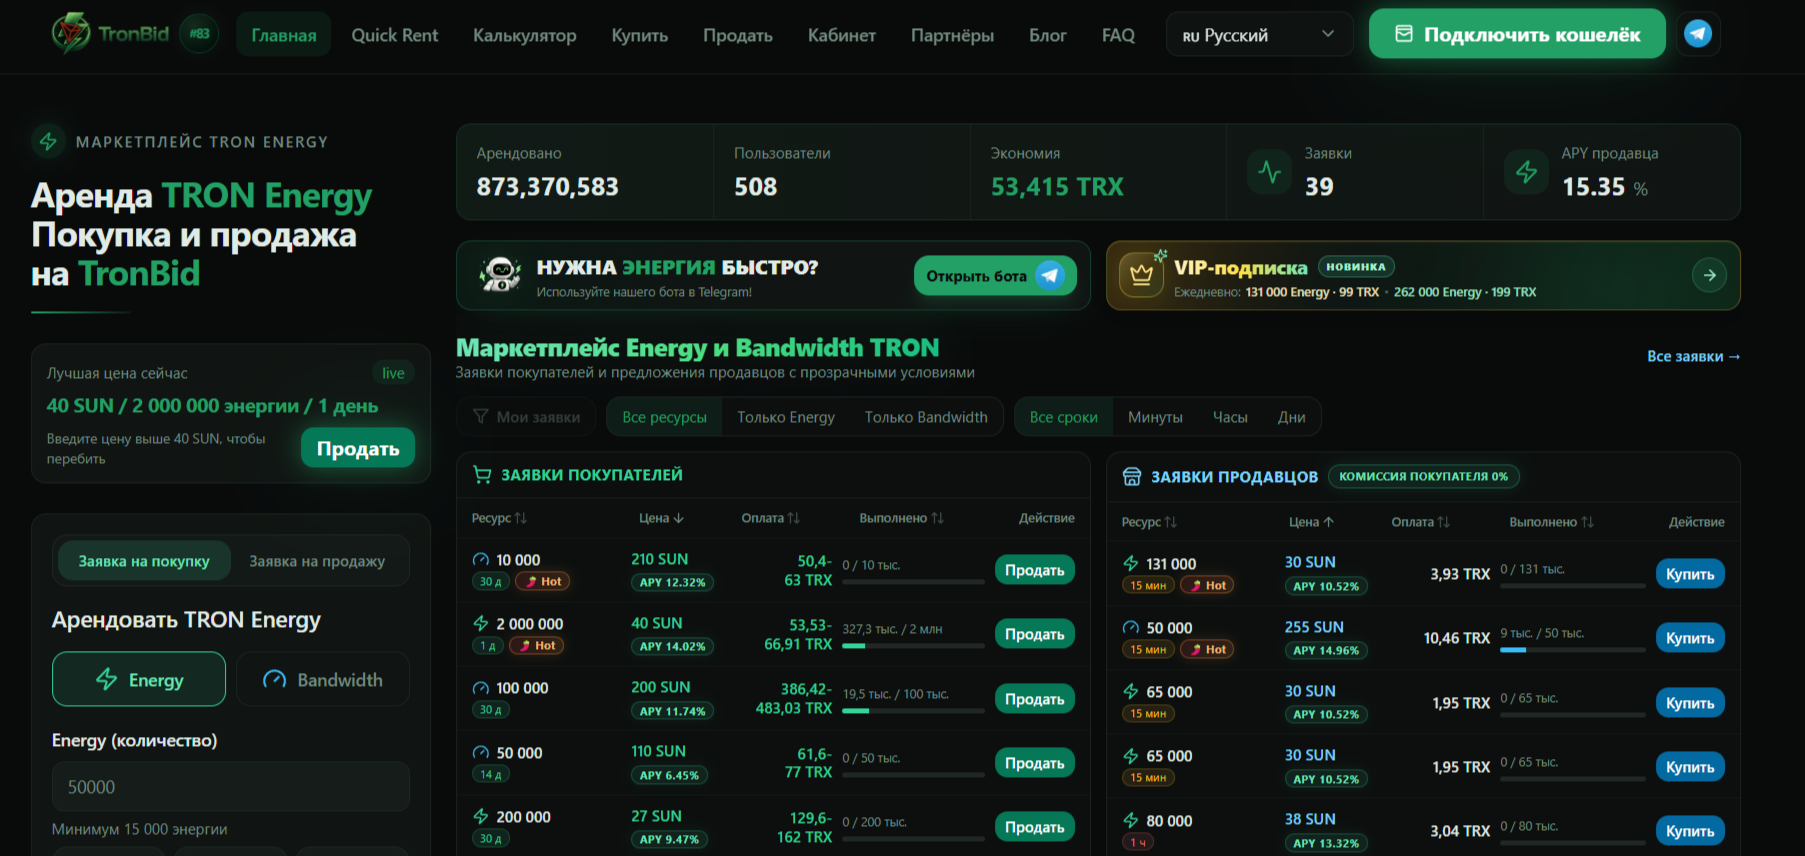Click the #83 rank badge

(200, 34)
